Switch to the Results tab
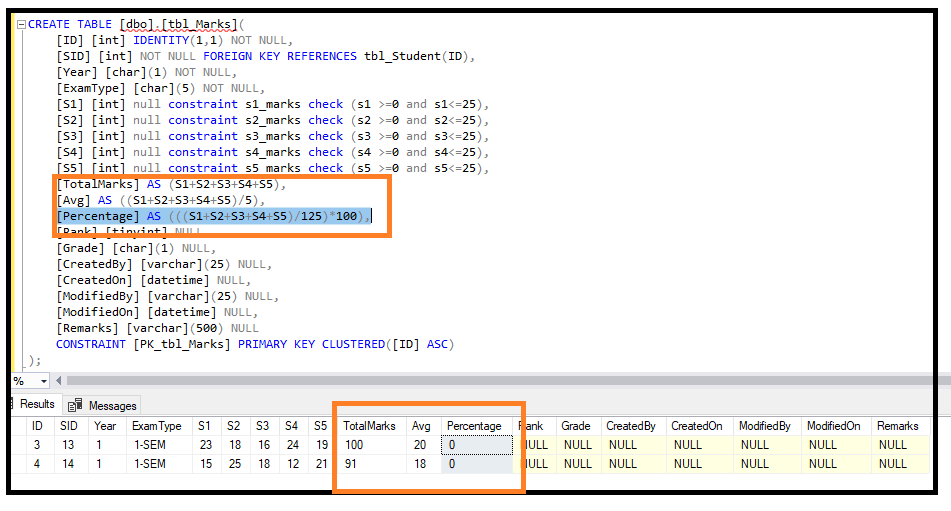 [37, 404]
